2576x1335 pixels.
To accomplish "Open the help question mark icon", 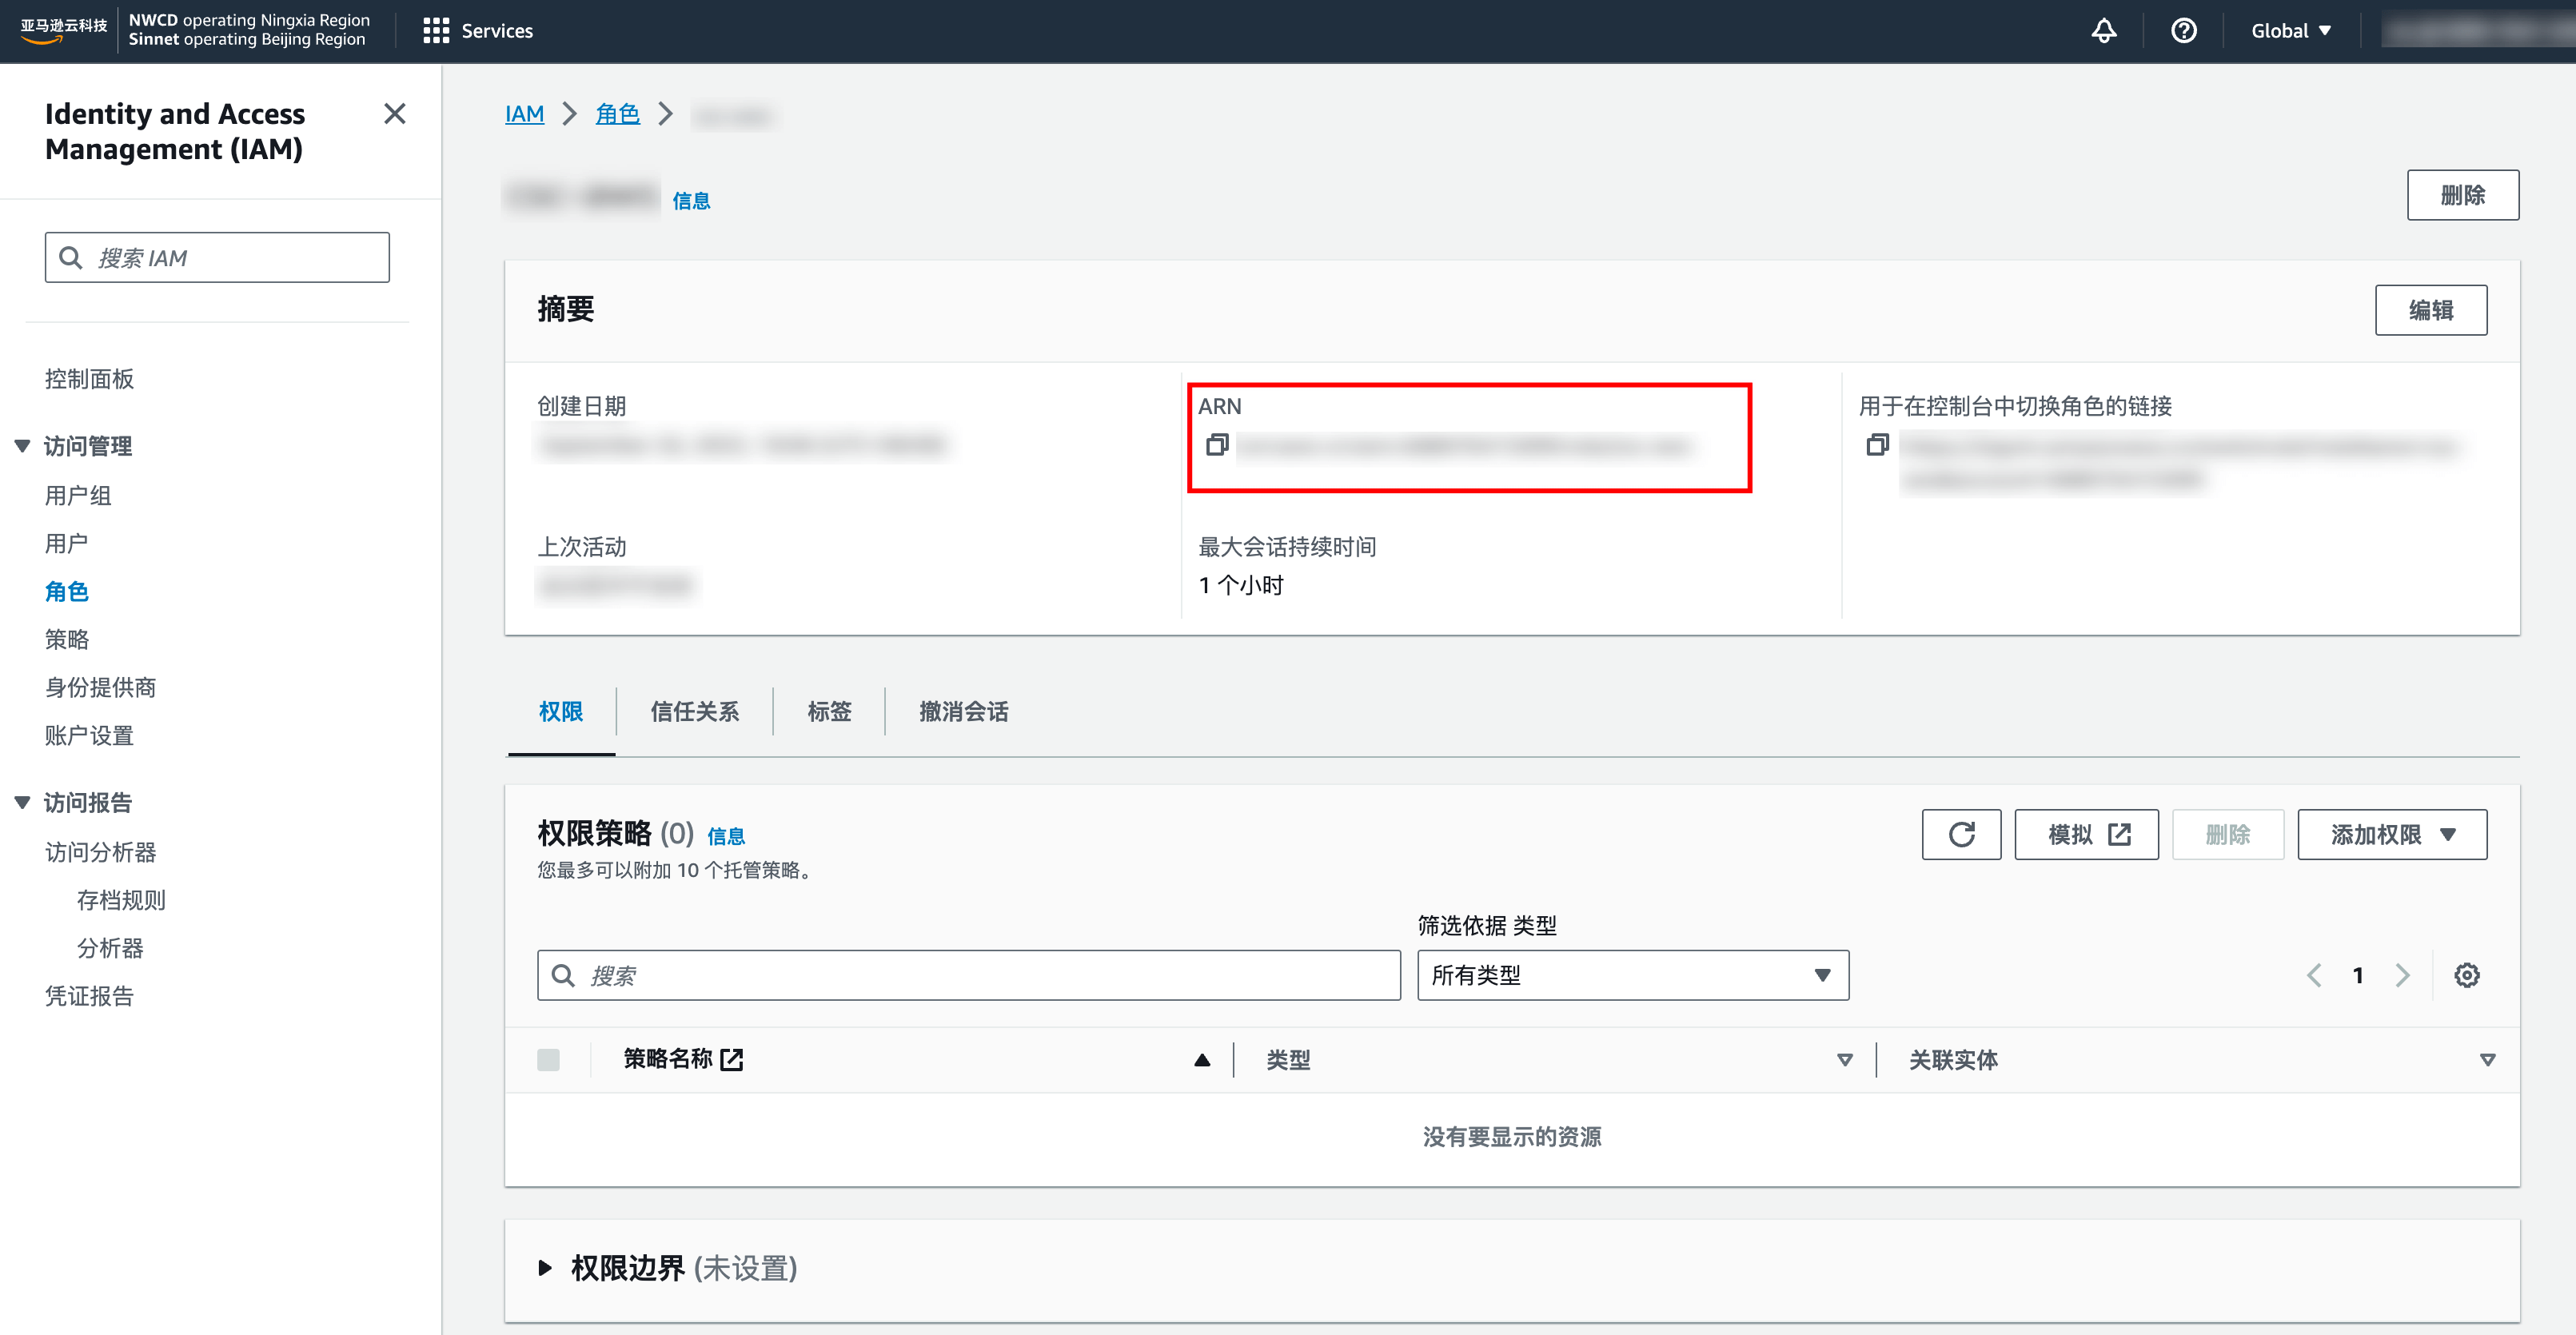I will [x=2183, y=31].
